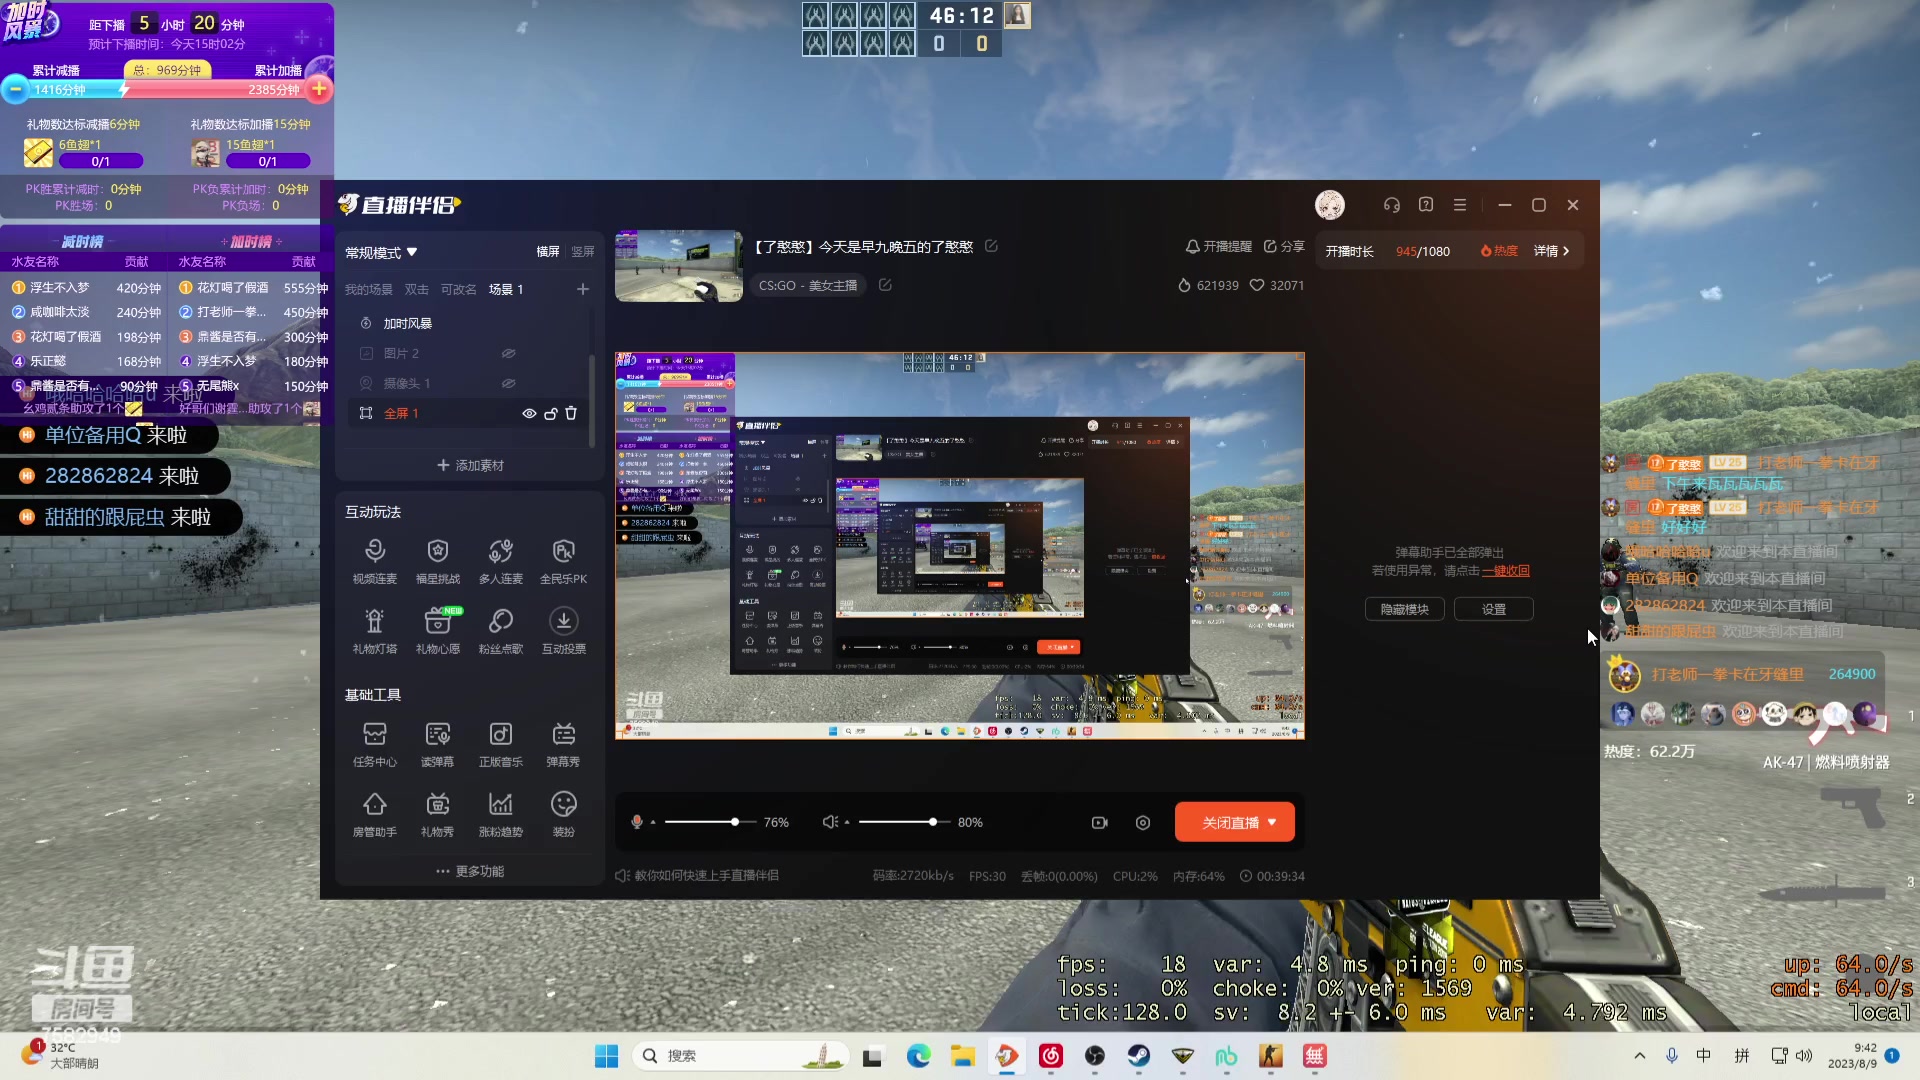Open 礼物秀 gift show tool
Screen dimensions: 1920x1080
coord(437,814)
